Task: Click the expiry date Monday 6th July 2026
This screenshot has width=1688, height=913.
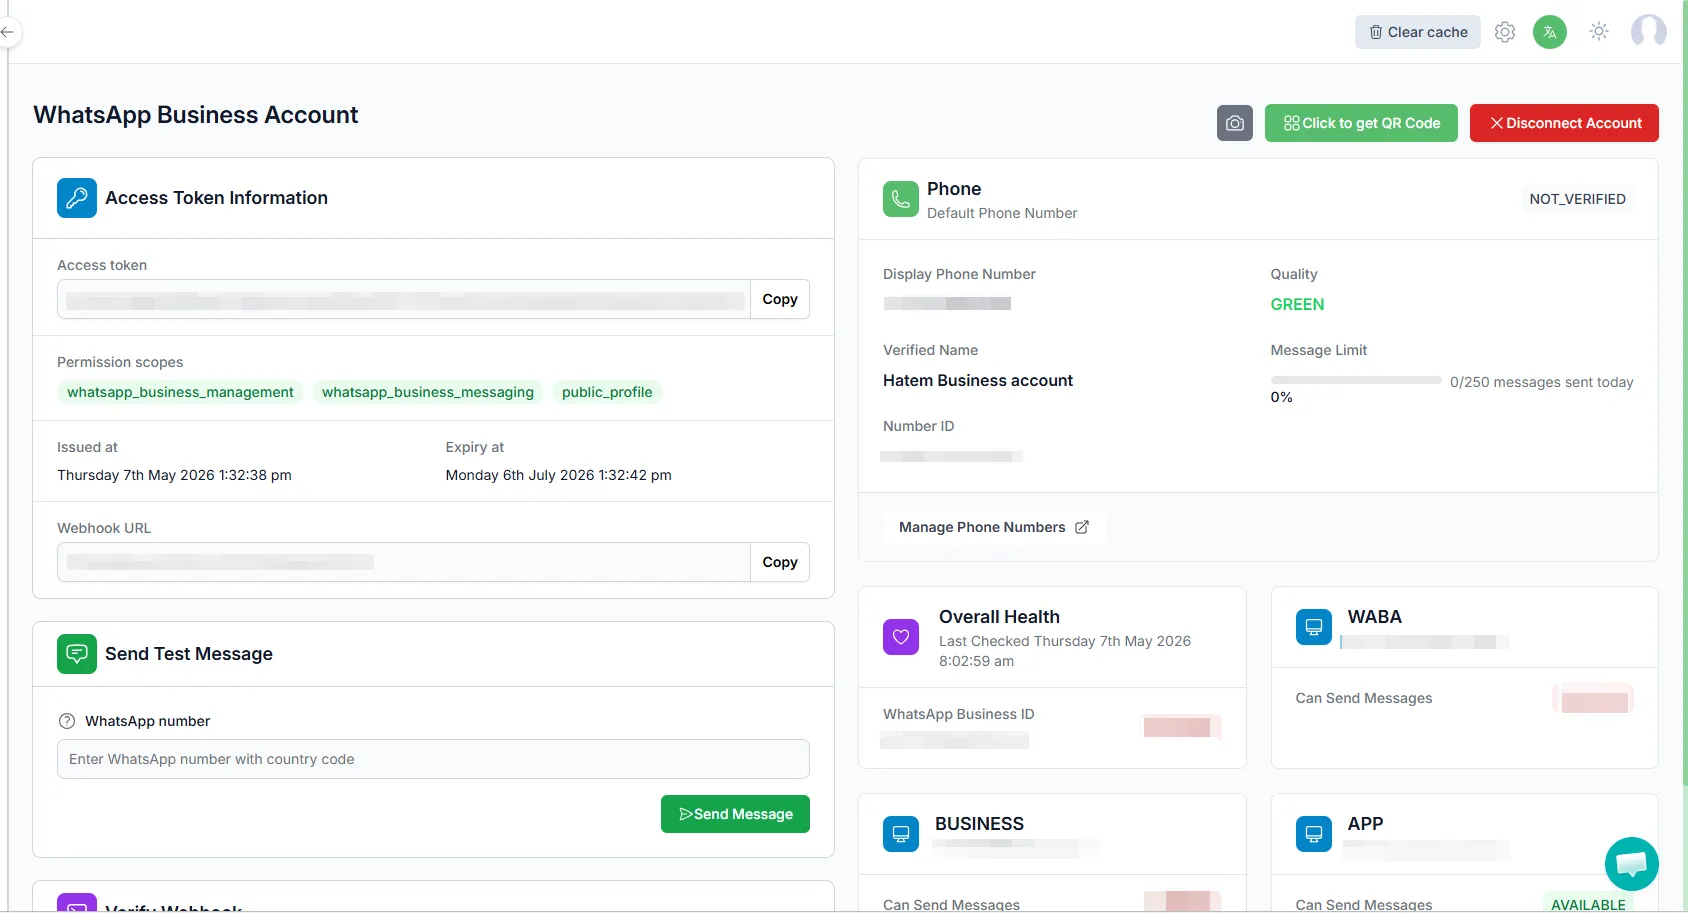Action: click(x=558, y=475)
